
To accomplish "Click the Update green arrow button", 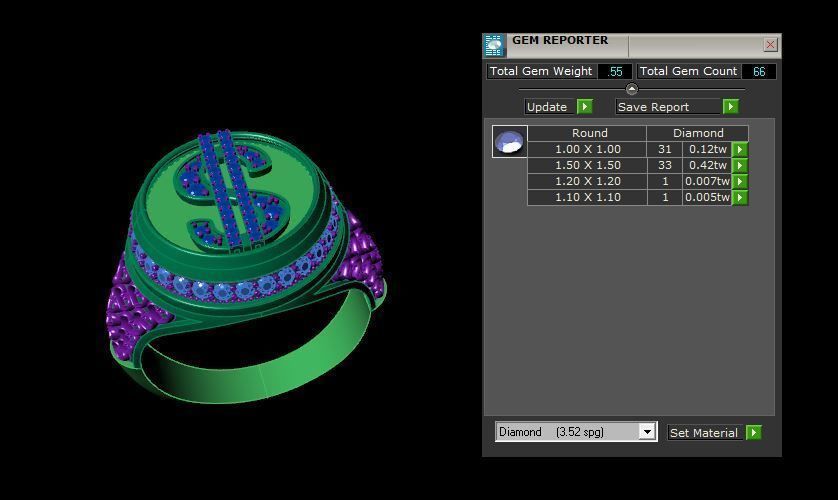I will coord(585,106).
